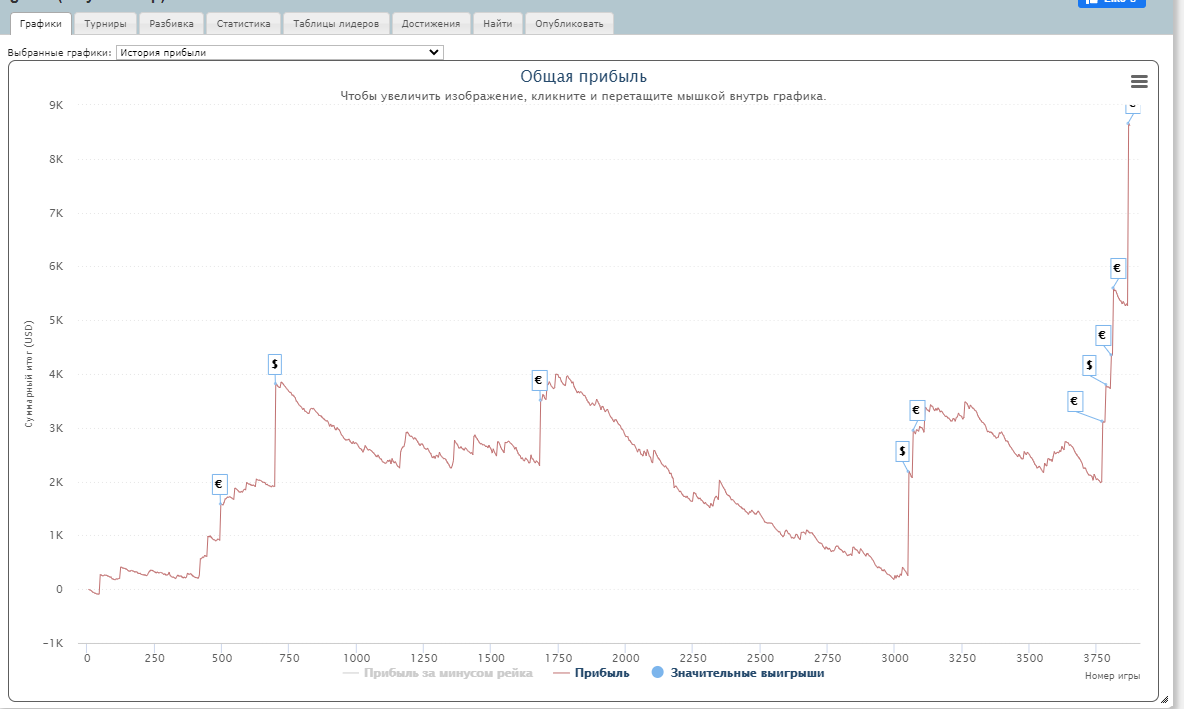This screenshot has width=1184, height=709.
Task: Click the euro marker near game 3650
Action: pyautogui.click(x=1075, y=401)
